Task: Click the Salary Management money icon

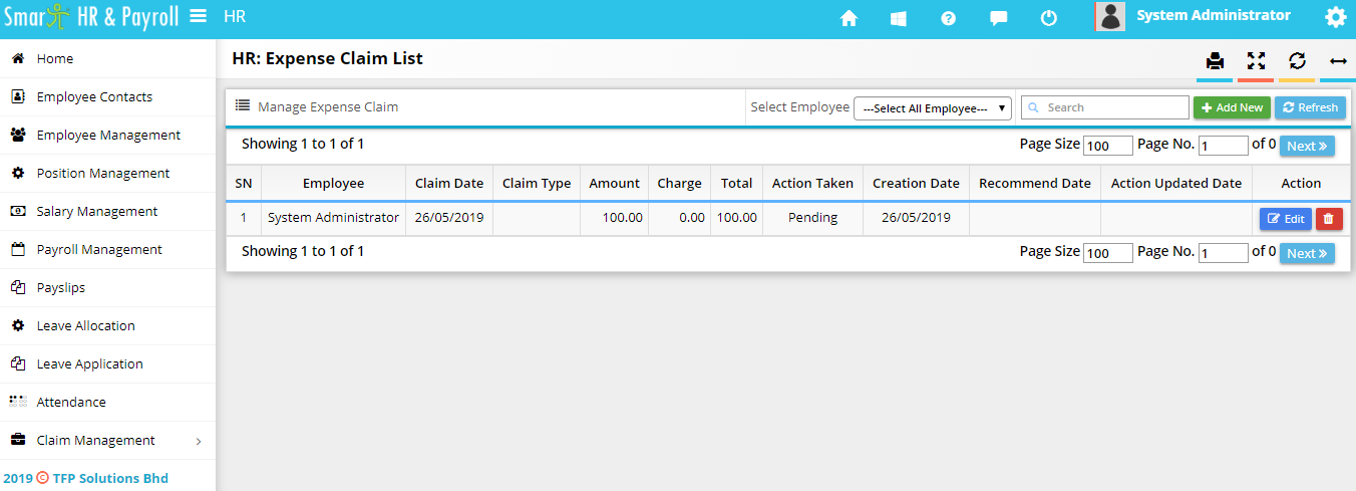Action: pos(18,211)
